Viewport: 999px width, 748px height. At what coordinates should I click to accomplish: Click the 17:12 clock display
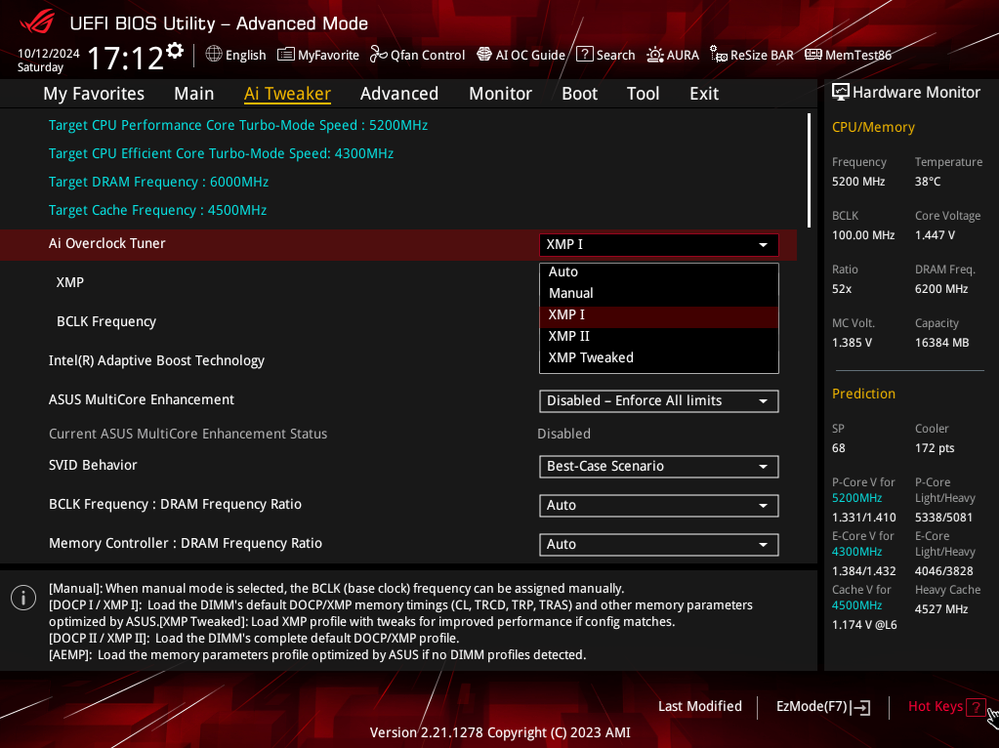[126, 58]
